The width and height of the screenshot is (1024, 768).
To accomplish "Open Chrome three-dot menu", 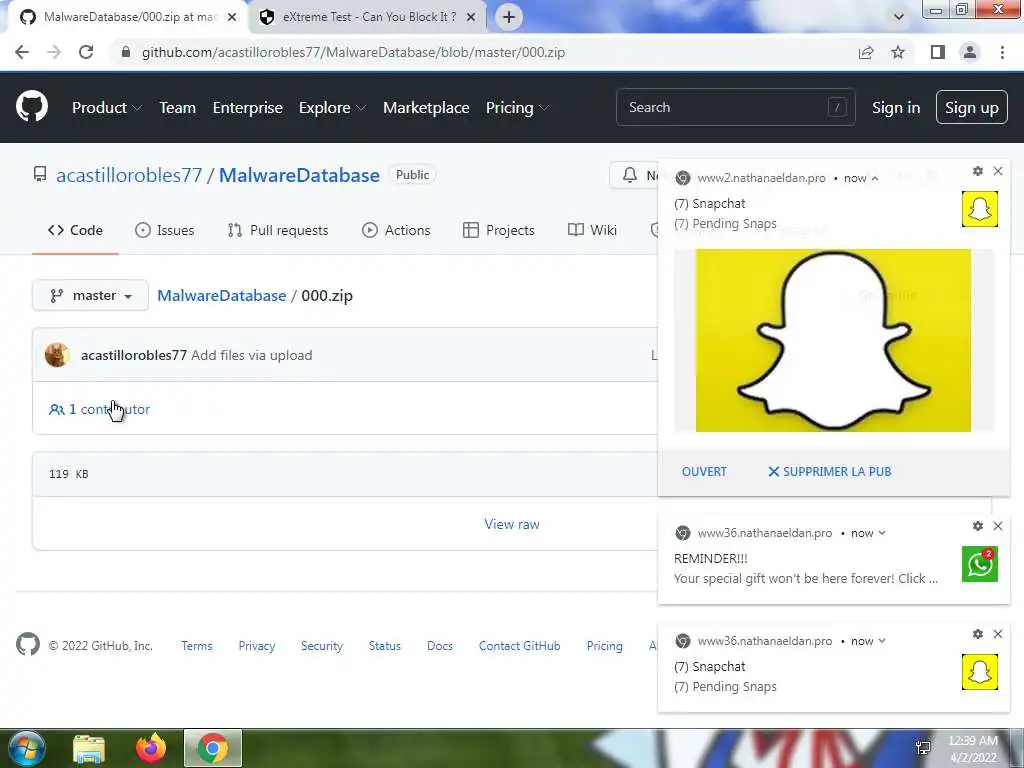I will click(1002, 52).
